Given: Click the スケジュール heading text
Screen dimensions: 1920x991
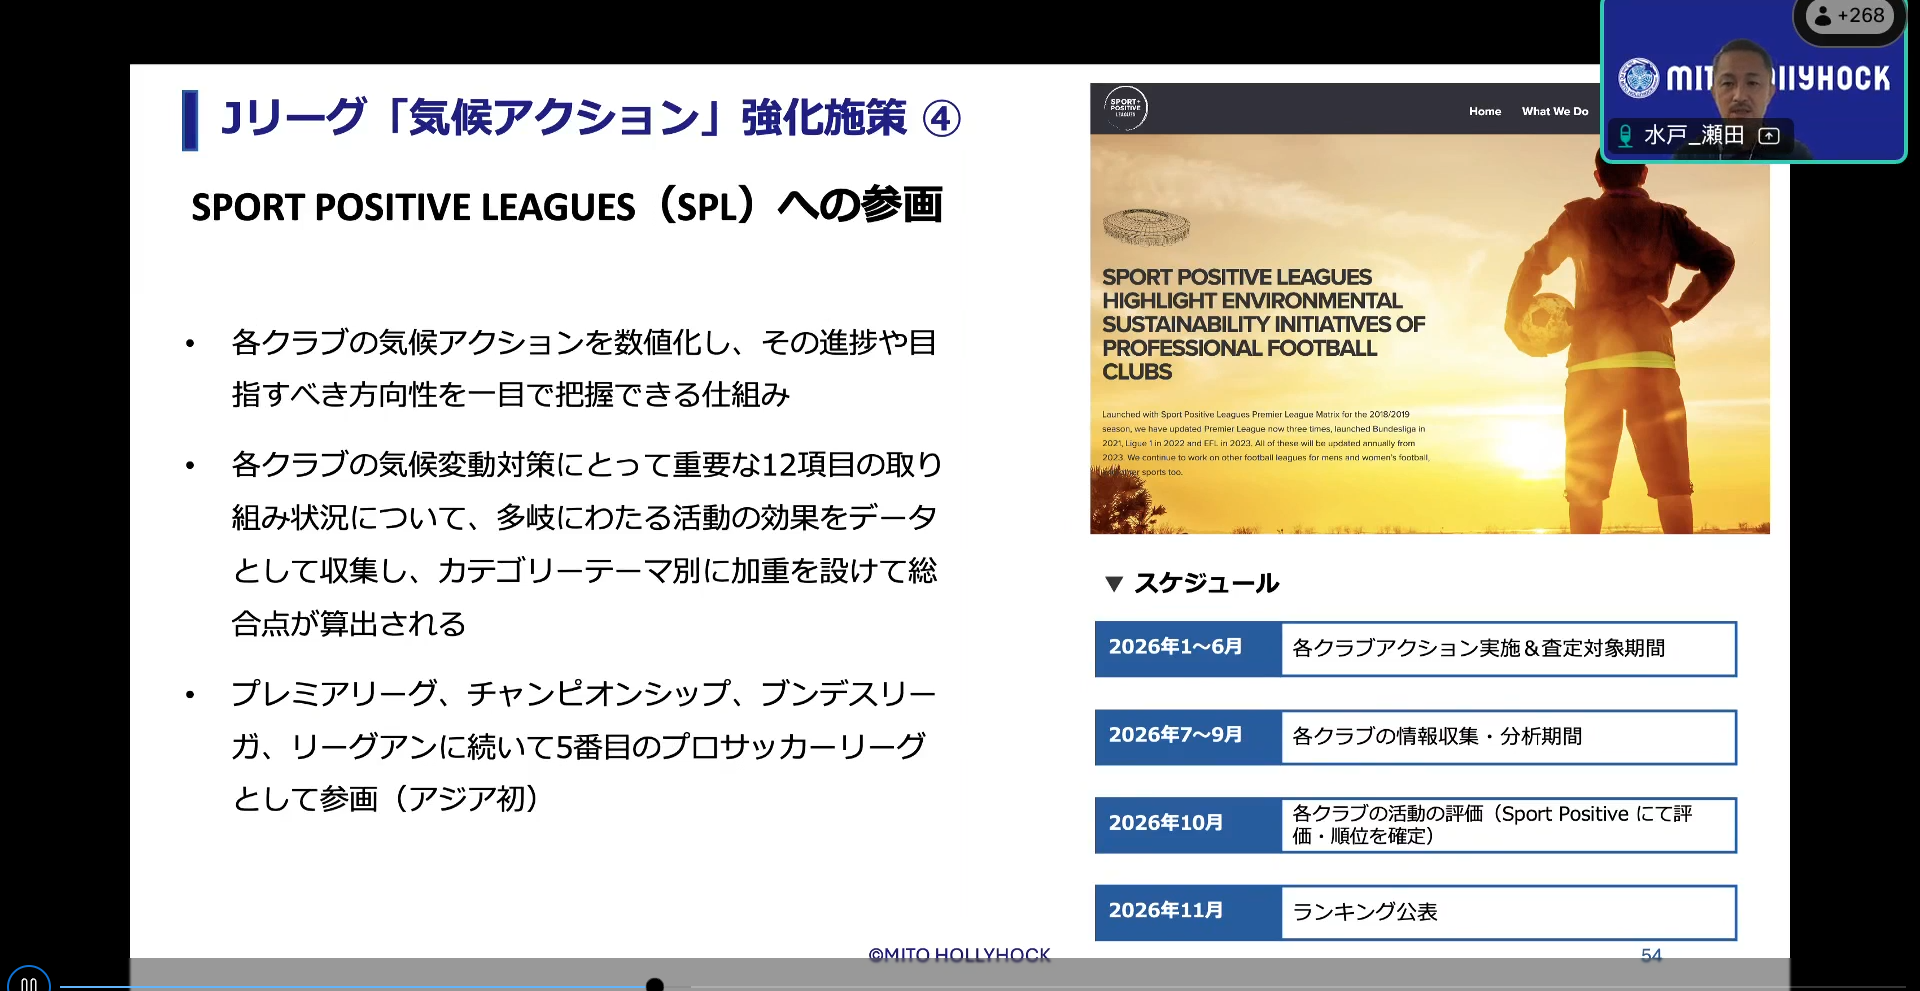Looking at the screenshot, I should pos(1206,583).
